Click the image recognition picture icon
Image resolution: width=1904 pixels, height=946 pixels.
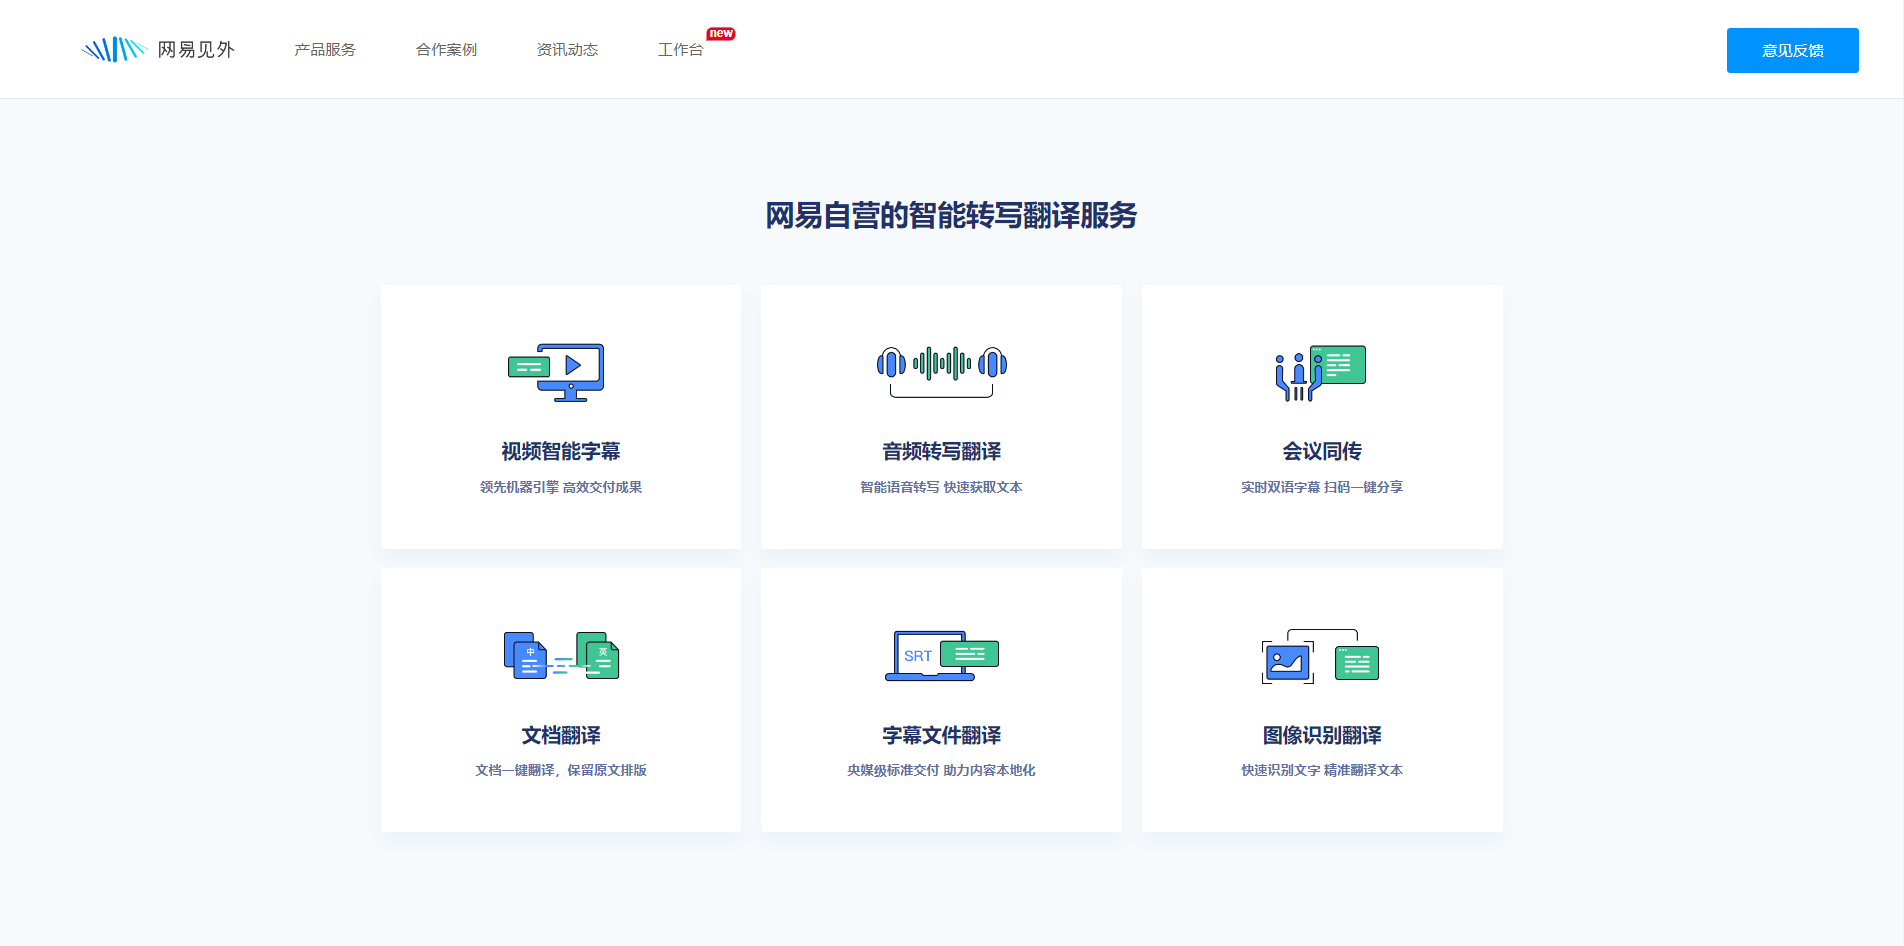[x=1320, y=657]
